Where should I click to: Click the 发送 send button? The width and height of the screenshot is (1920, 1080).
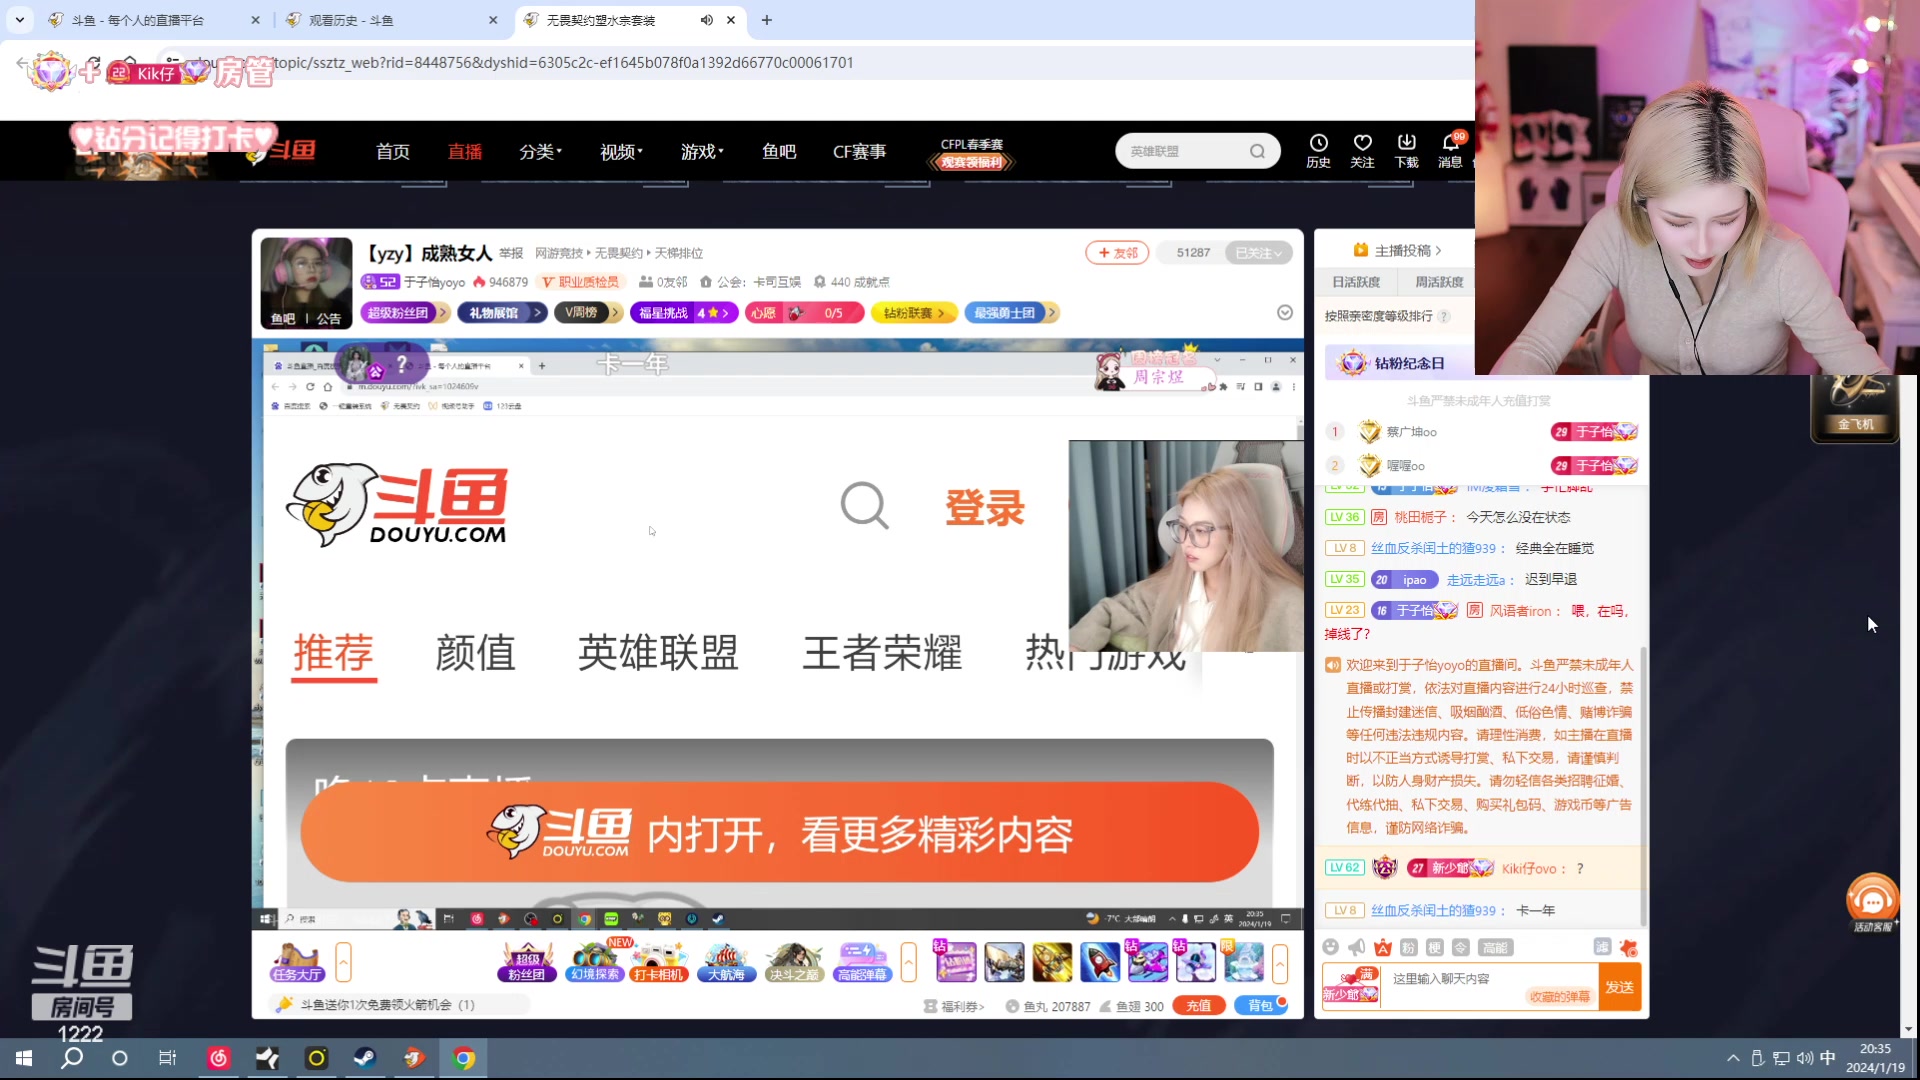click(x=1620, y=987)
